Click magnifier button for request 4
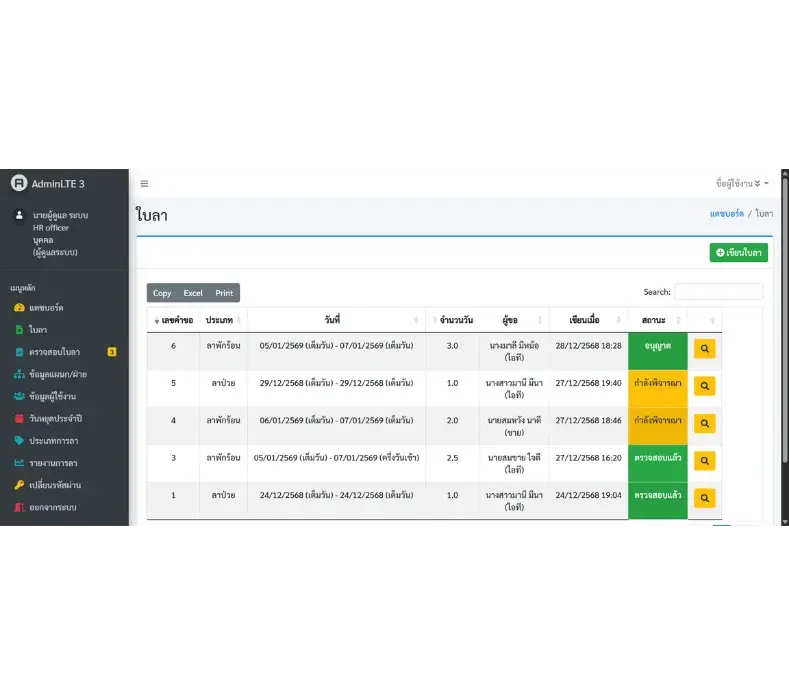The height and width of the screenshot is (695, 789). (x=704, y=423)
